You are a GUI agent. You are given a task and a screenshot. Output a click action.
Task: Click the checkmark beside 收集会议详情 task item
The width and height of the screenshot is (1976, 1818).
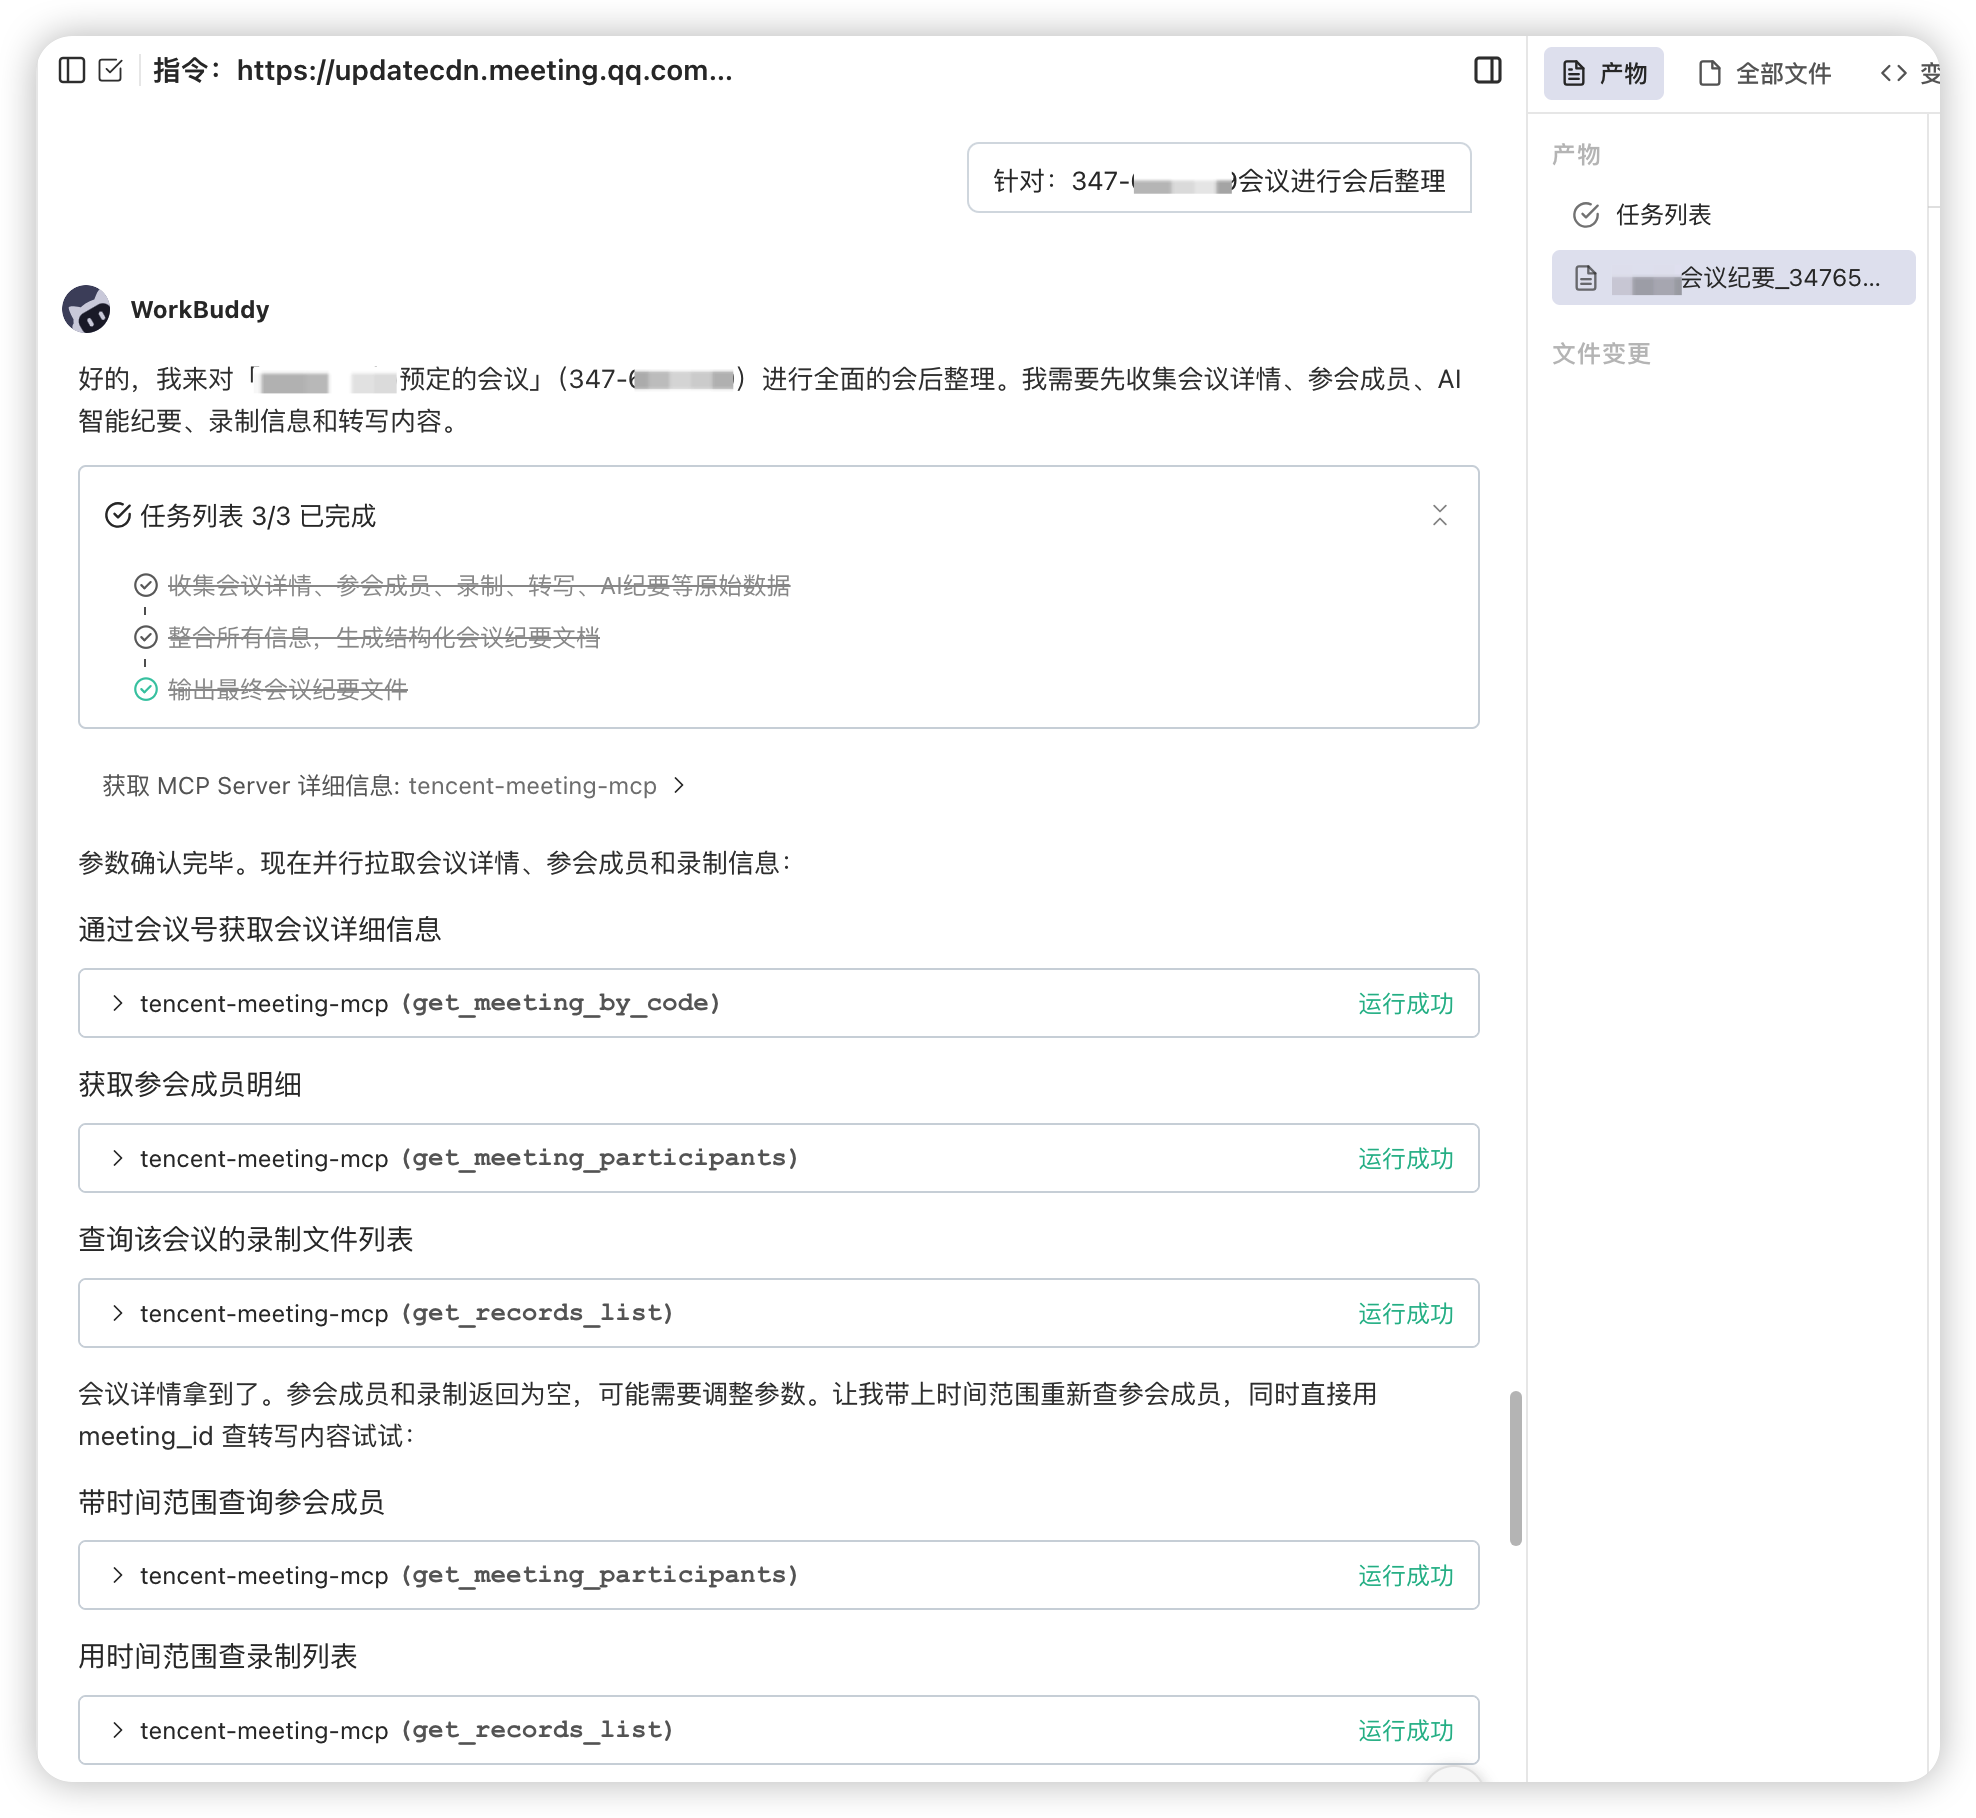[146, 586]
